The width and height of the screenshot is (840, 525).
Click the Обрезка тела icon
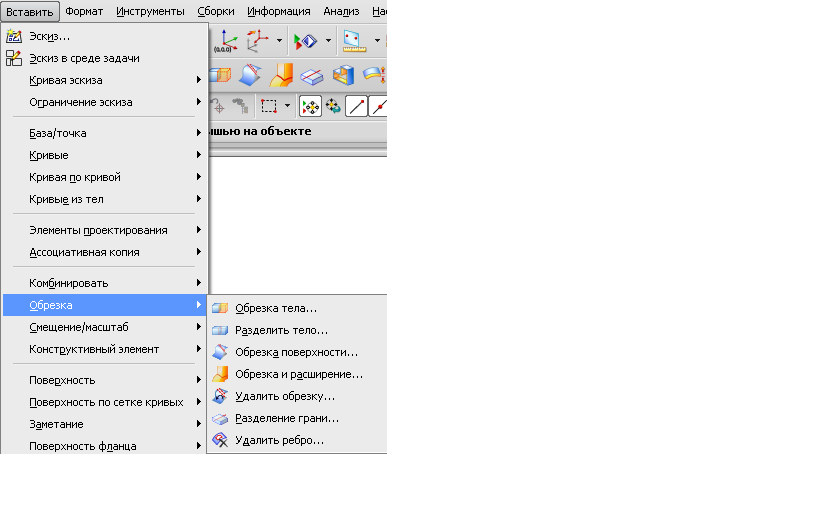click(220, 308)
